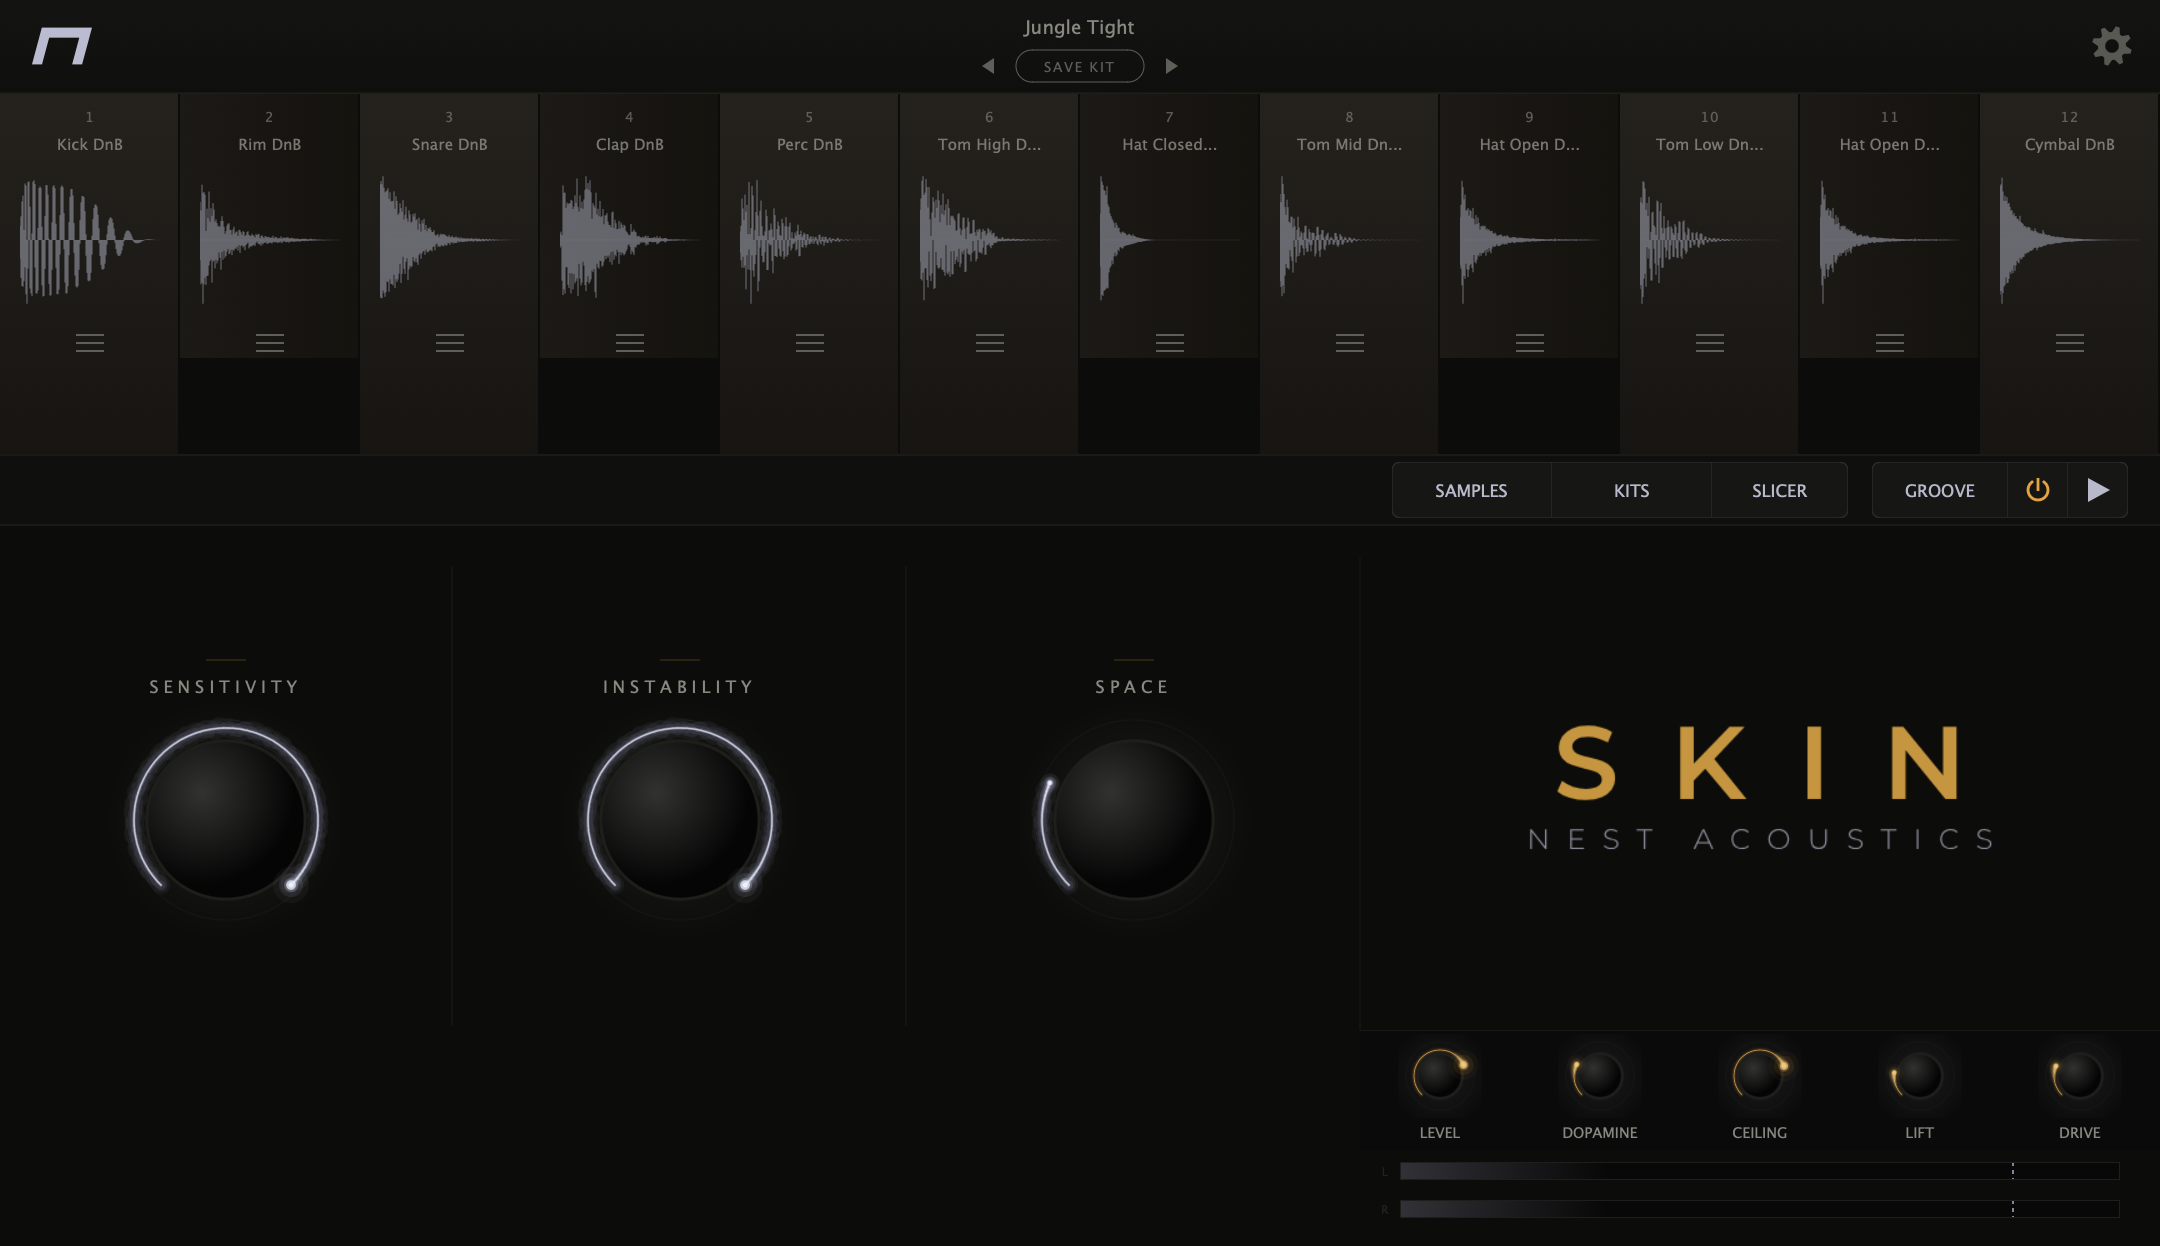Trigger the Cymbal DnB waveform
Viewport: 2160px width, 1246px height.
click(2070, 240)
